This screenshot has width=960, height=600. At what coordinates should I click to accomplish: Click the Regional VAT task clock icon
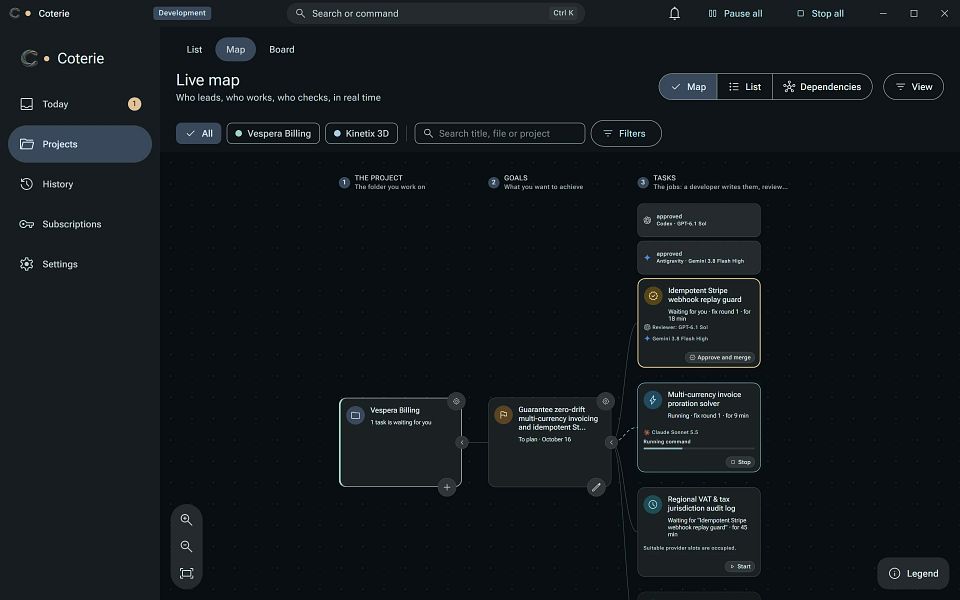(653, 504)
